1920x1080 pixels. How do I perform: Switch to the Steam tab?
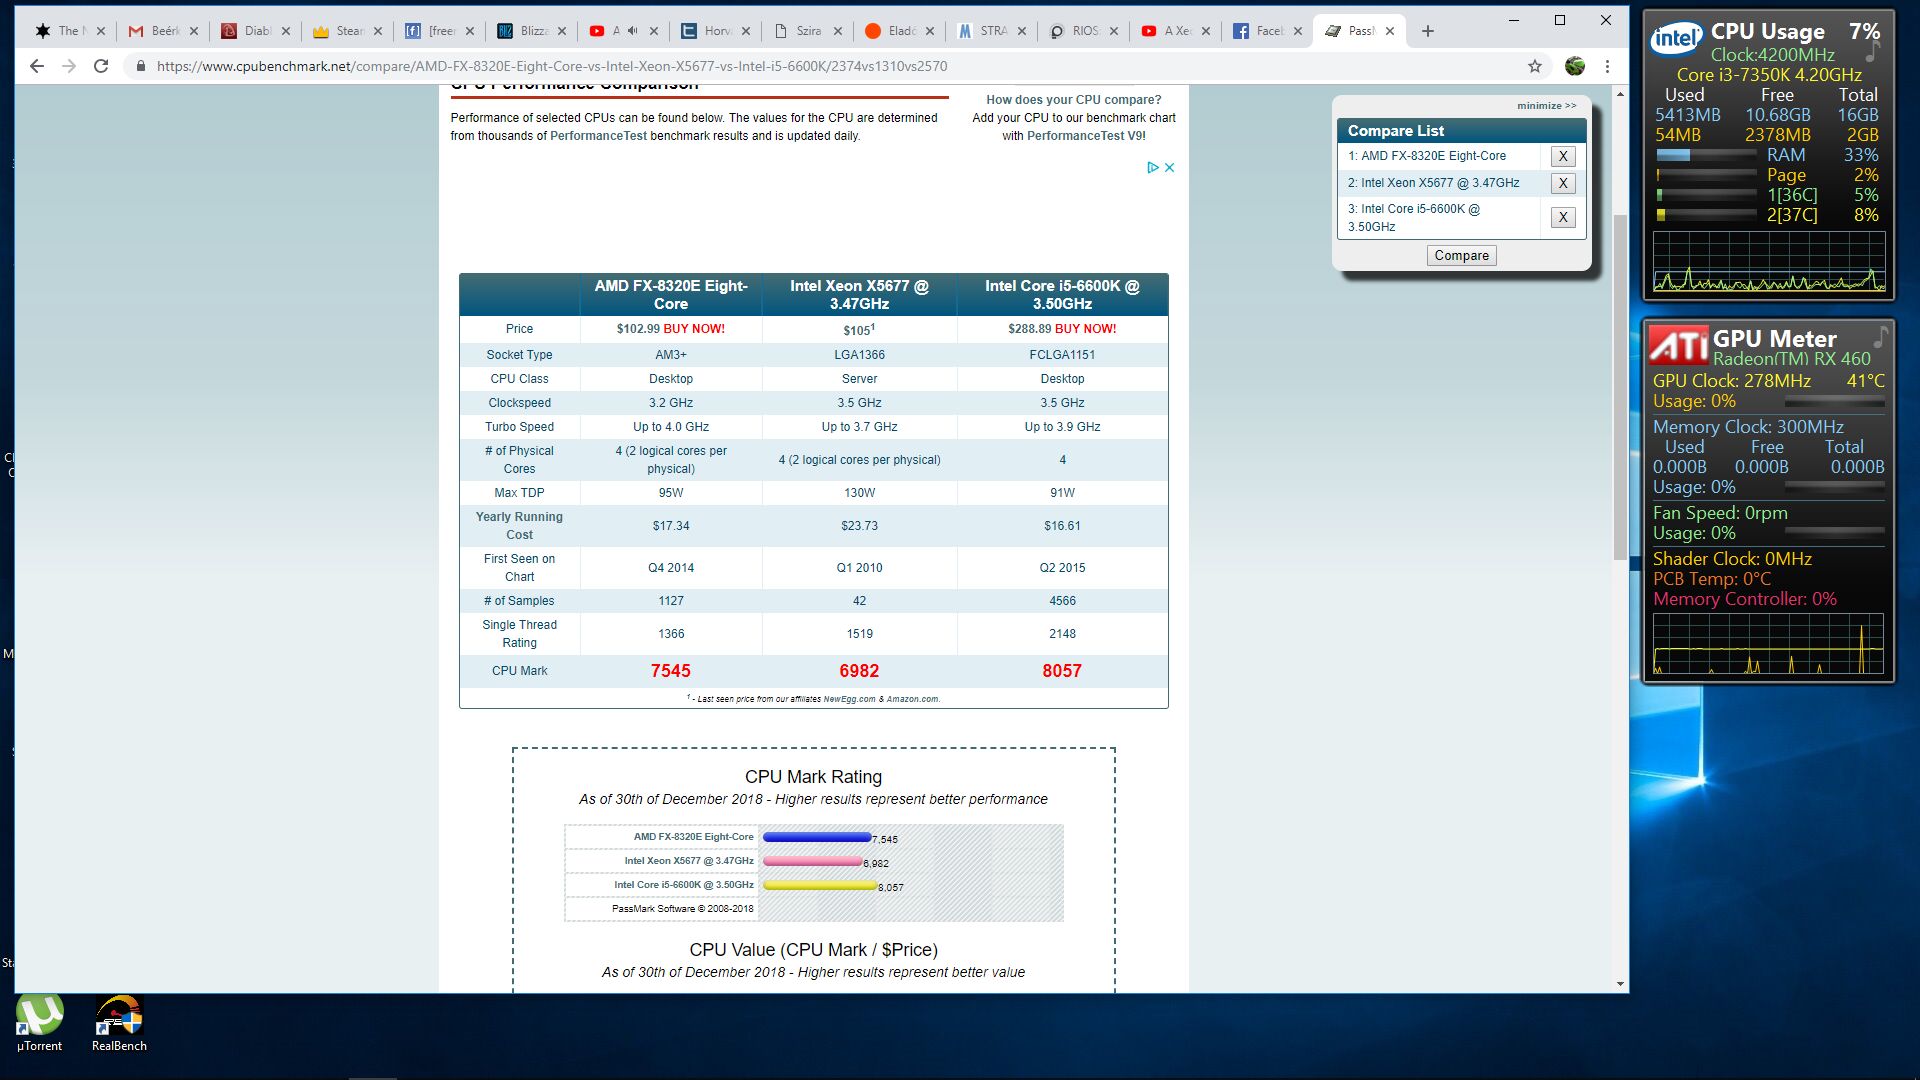349,31
